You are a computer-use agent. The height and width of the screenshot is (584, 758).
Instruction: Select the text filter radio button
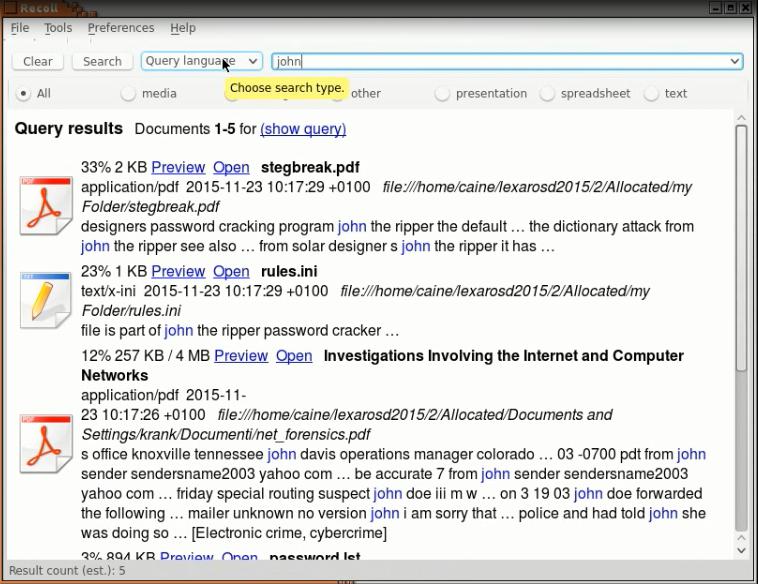click(x=651, y=93)
